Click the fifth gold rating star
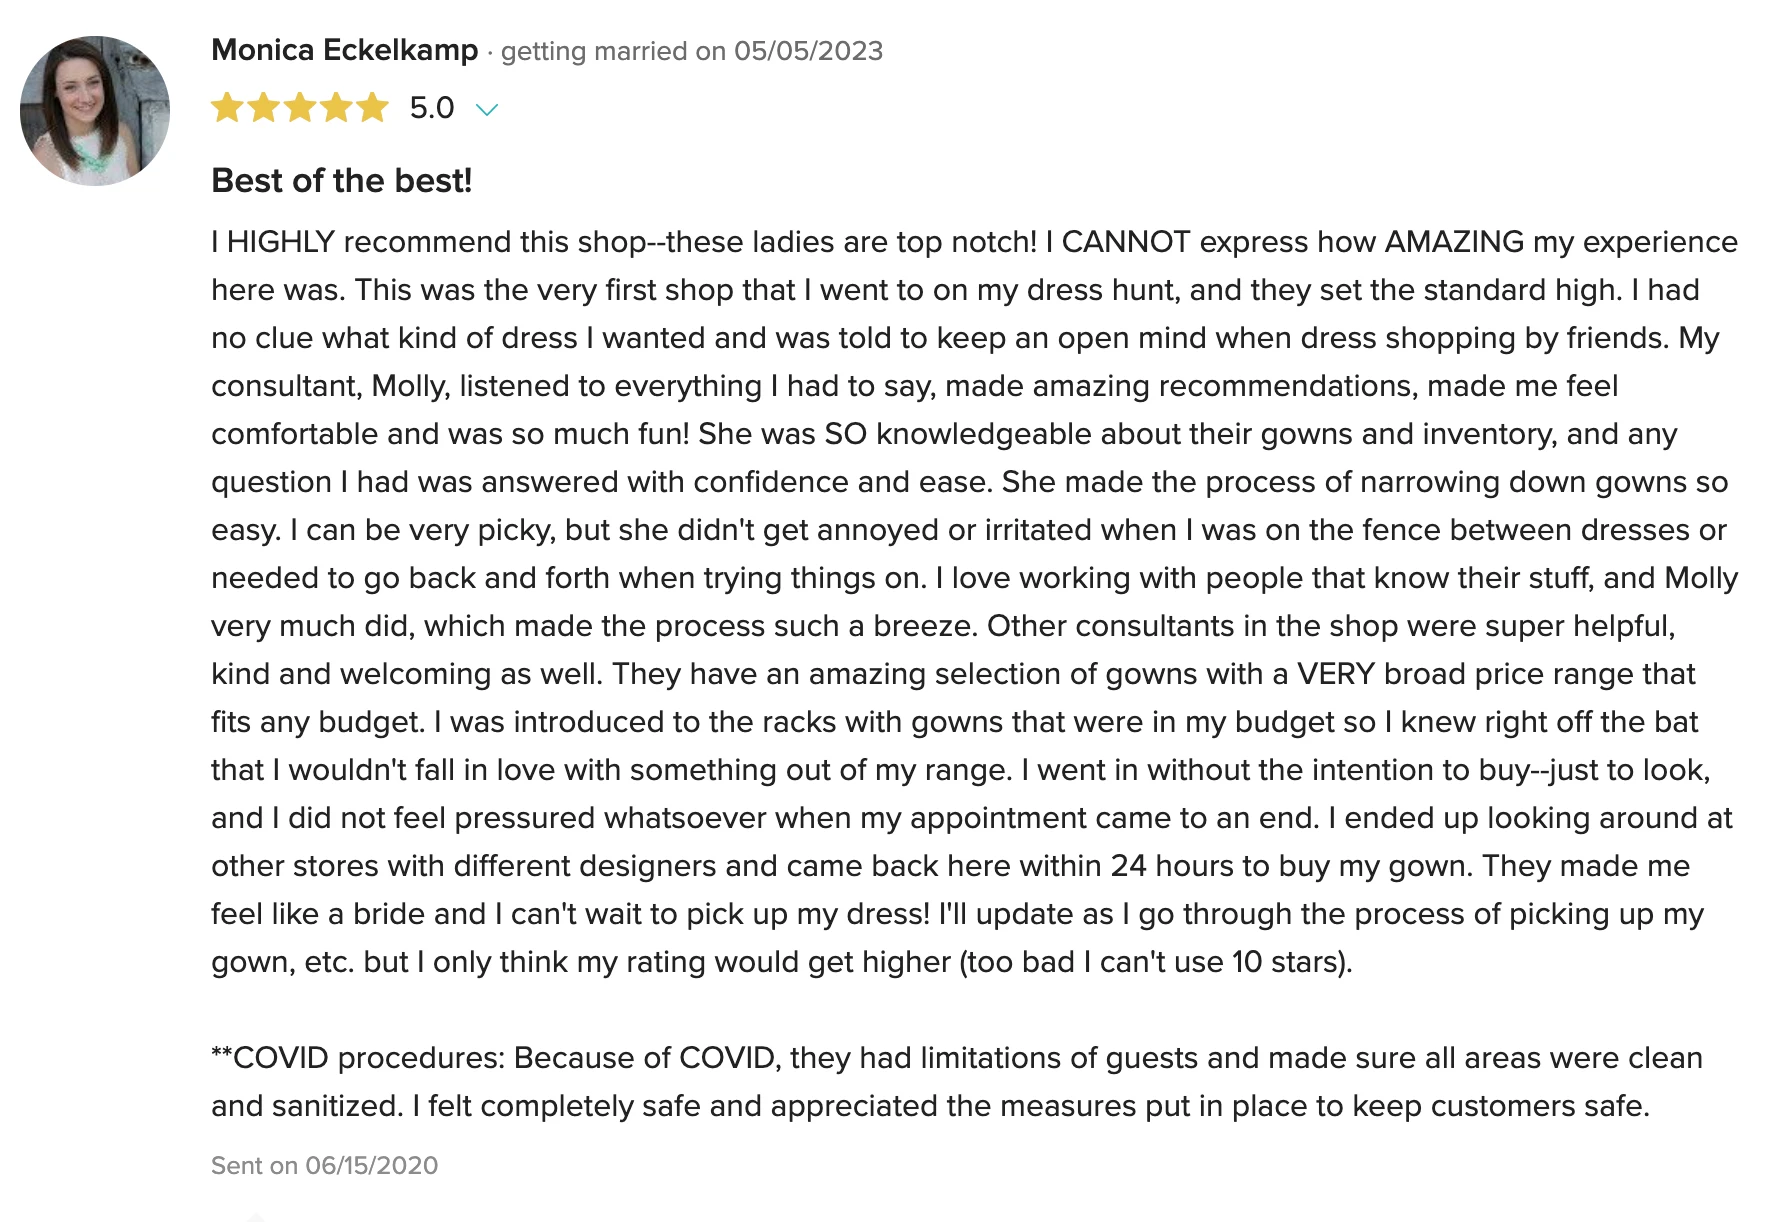The image size is (1784, 1222). (372, 107)
